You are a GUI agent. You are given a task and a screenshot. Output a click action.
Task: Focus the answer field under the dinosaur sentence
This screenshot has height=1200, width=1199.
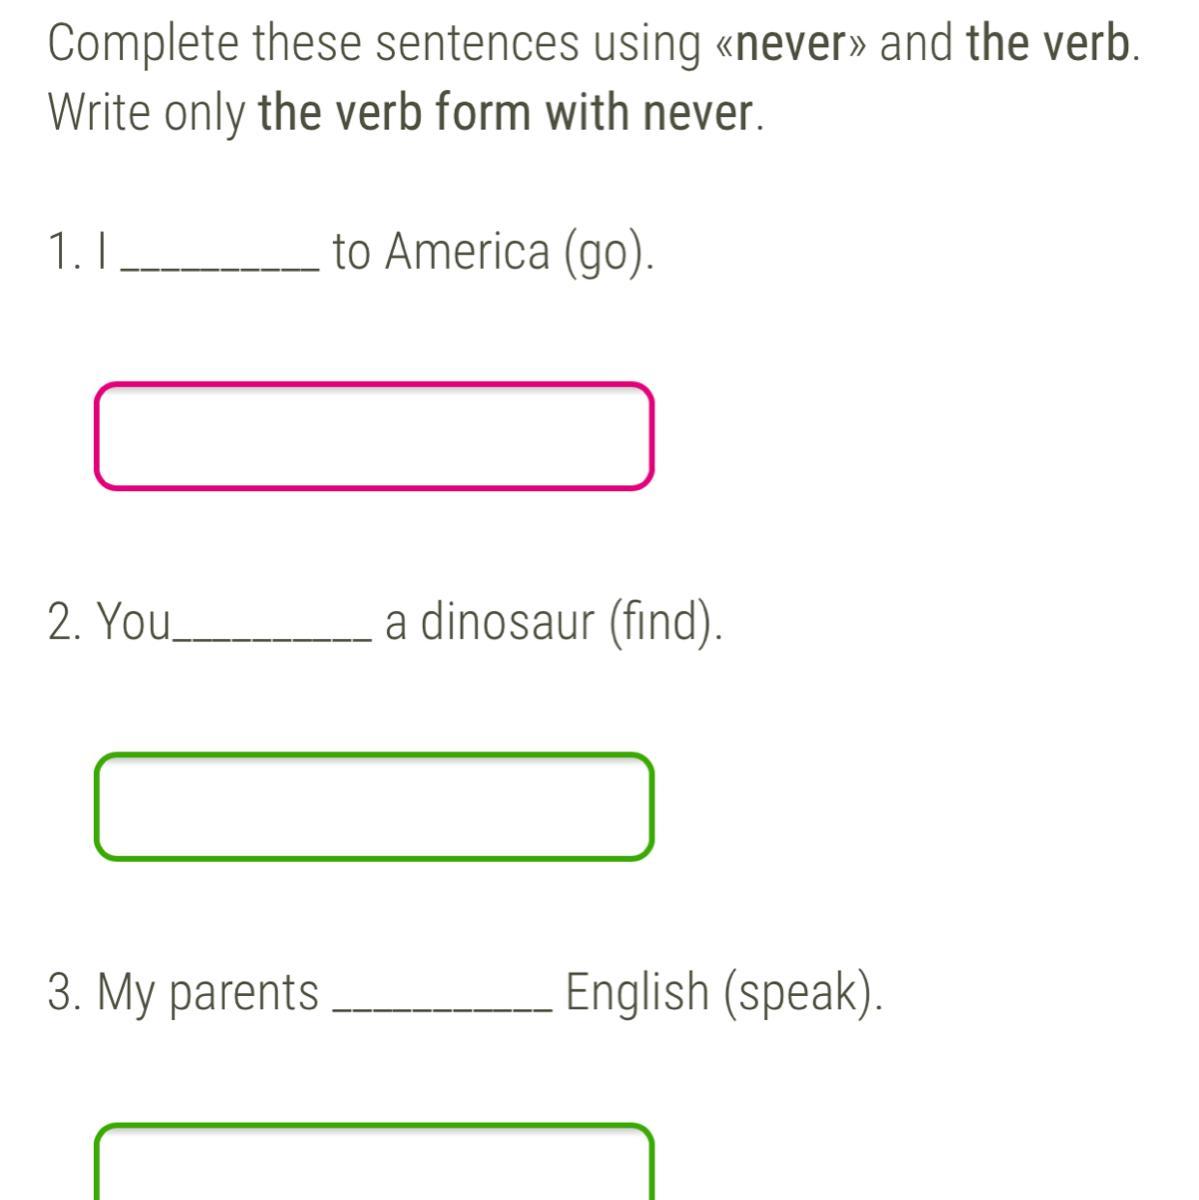(x=375, y=807)
